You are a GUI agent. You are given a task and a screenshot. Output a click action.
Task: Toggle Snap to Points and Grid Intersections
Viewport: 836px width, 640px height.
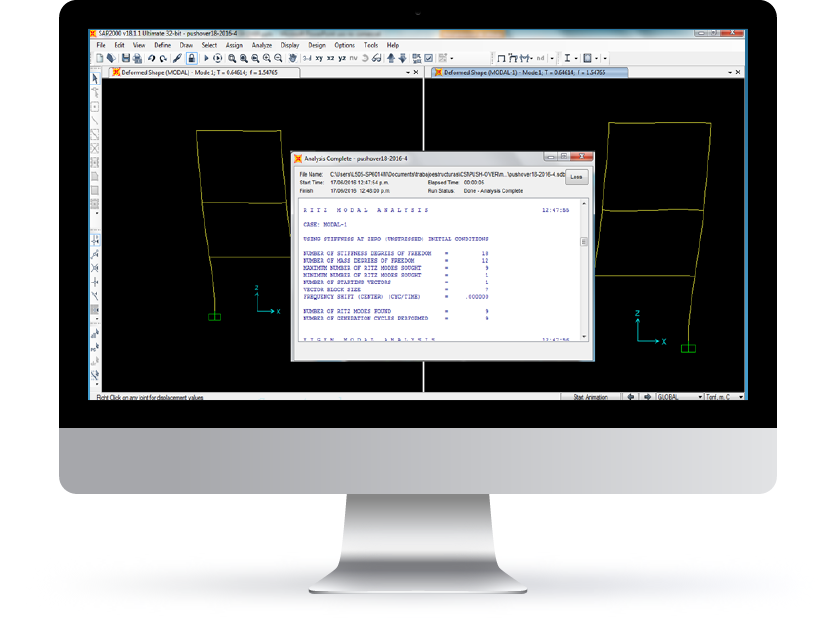[x=95, y=241]
